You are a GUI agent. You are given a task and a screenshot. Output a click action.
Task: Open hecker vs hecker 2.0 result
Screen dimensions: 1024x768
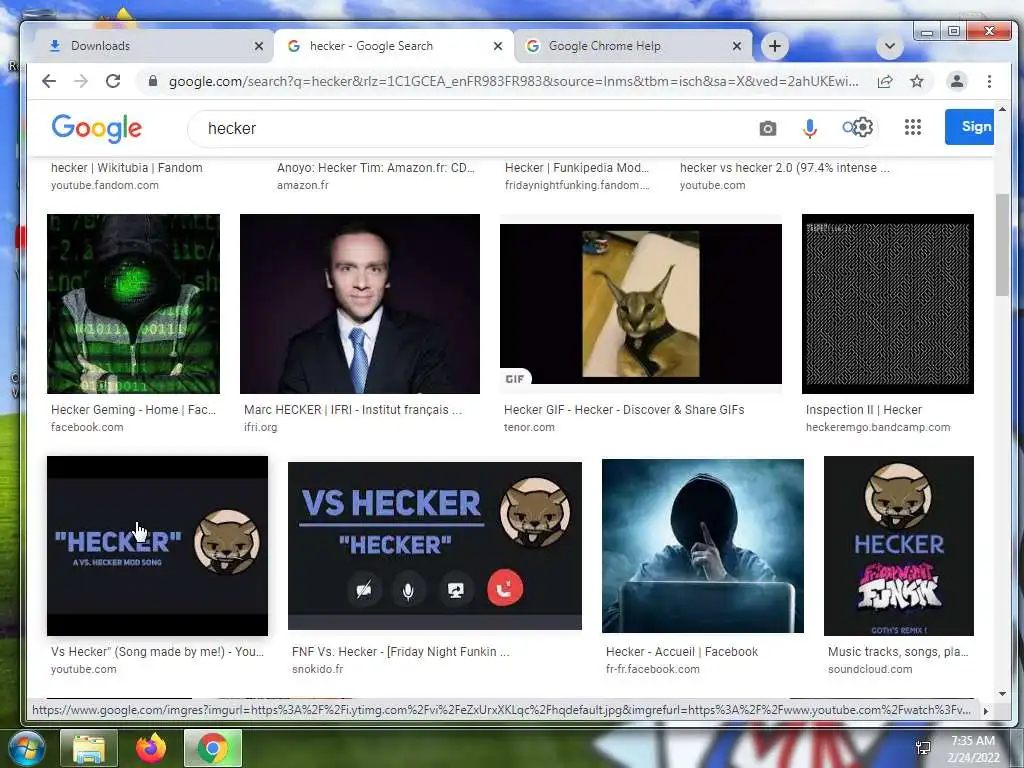[784, 168]
